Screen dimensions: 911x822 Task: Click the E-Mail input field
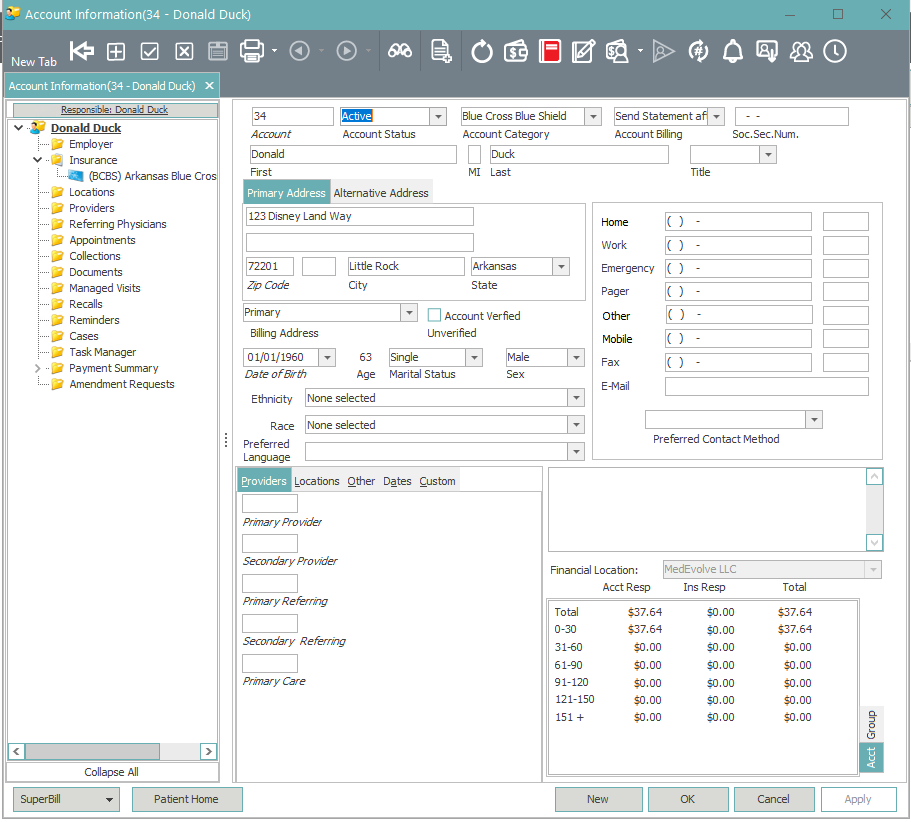click(x=766, y=386)
